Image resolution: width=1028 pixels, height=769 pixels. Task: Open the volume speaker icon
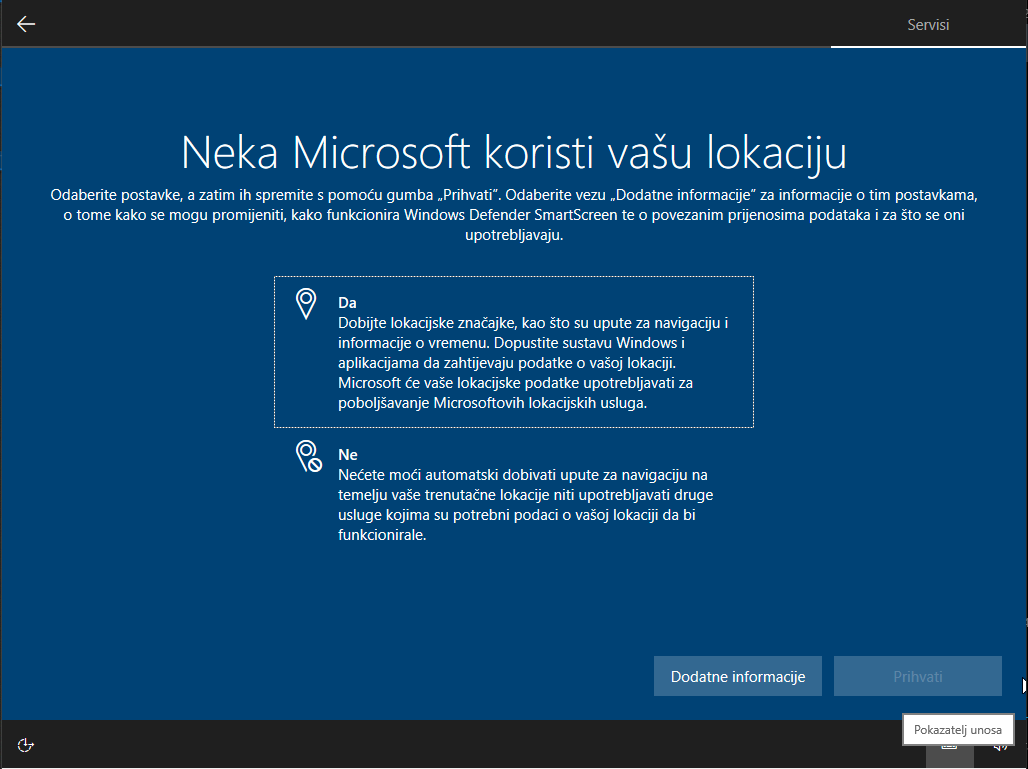coord(1000,747)
